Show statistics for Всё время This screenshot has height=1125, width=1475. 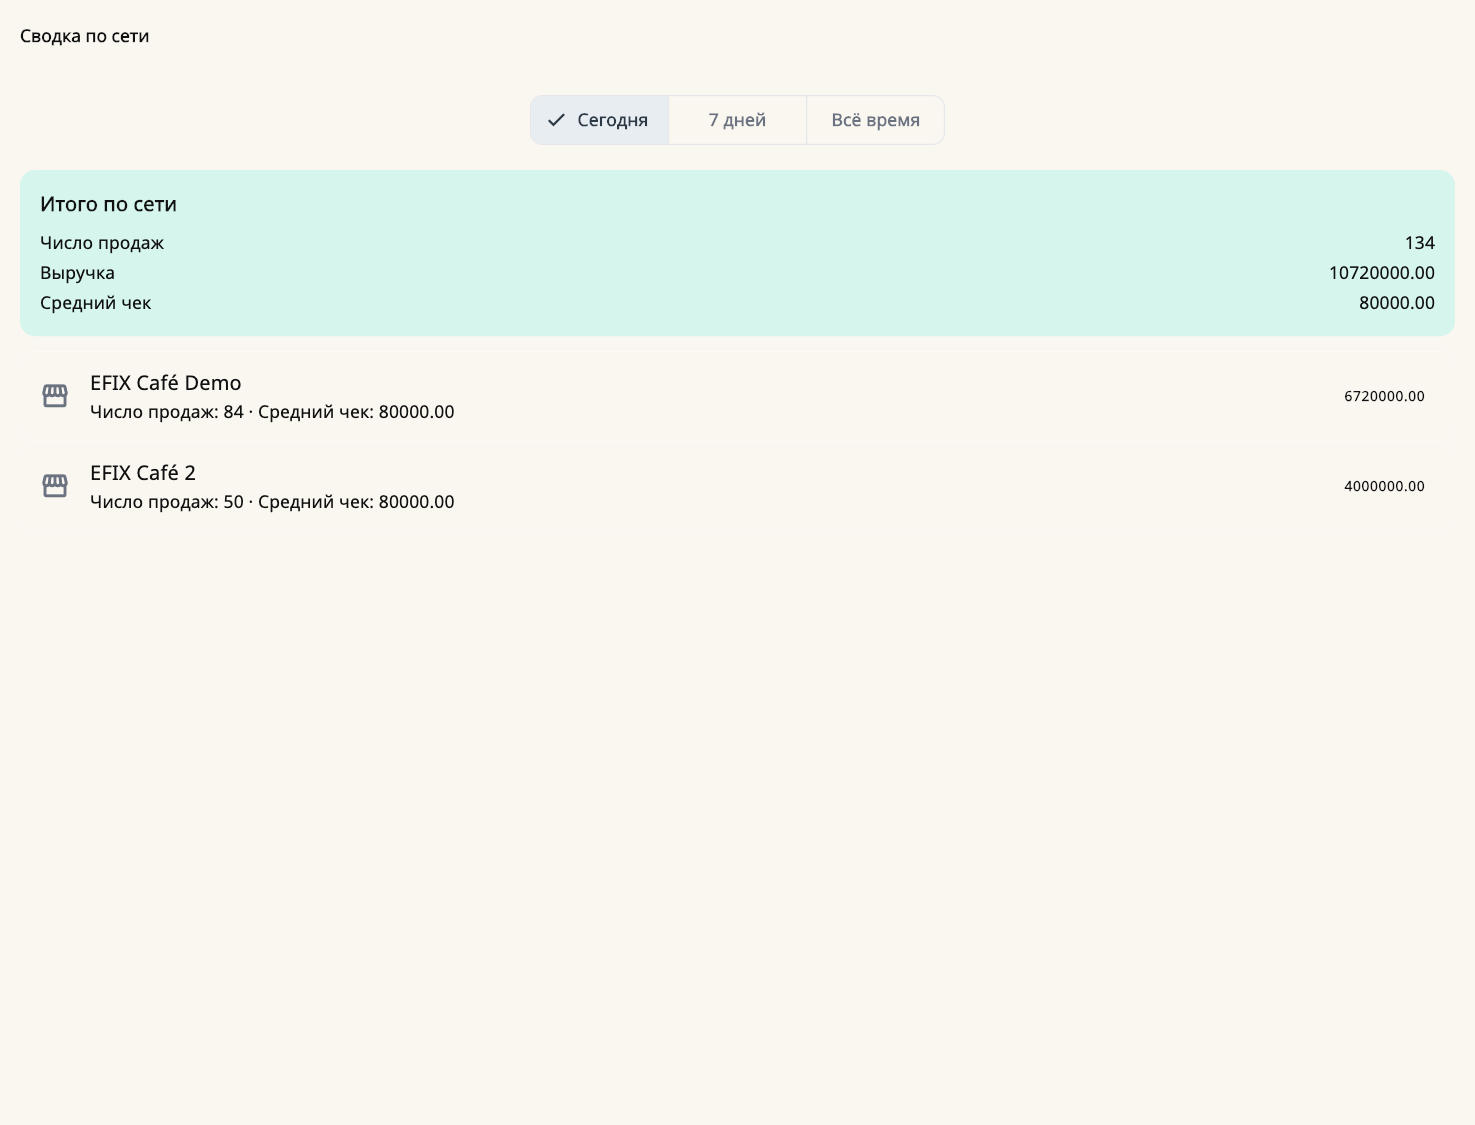875,120
